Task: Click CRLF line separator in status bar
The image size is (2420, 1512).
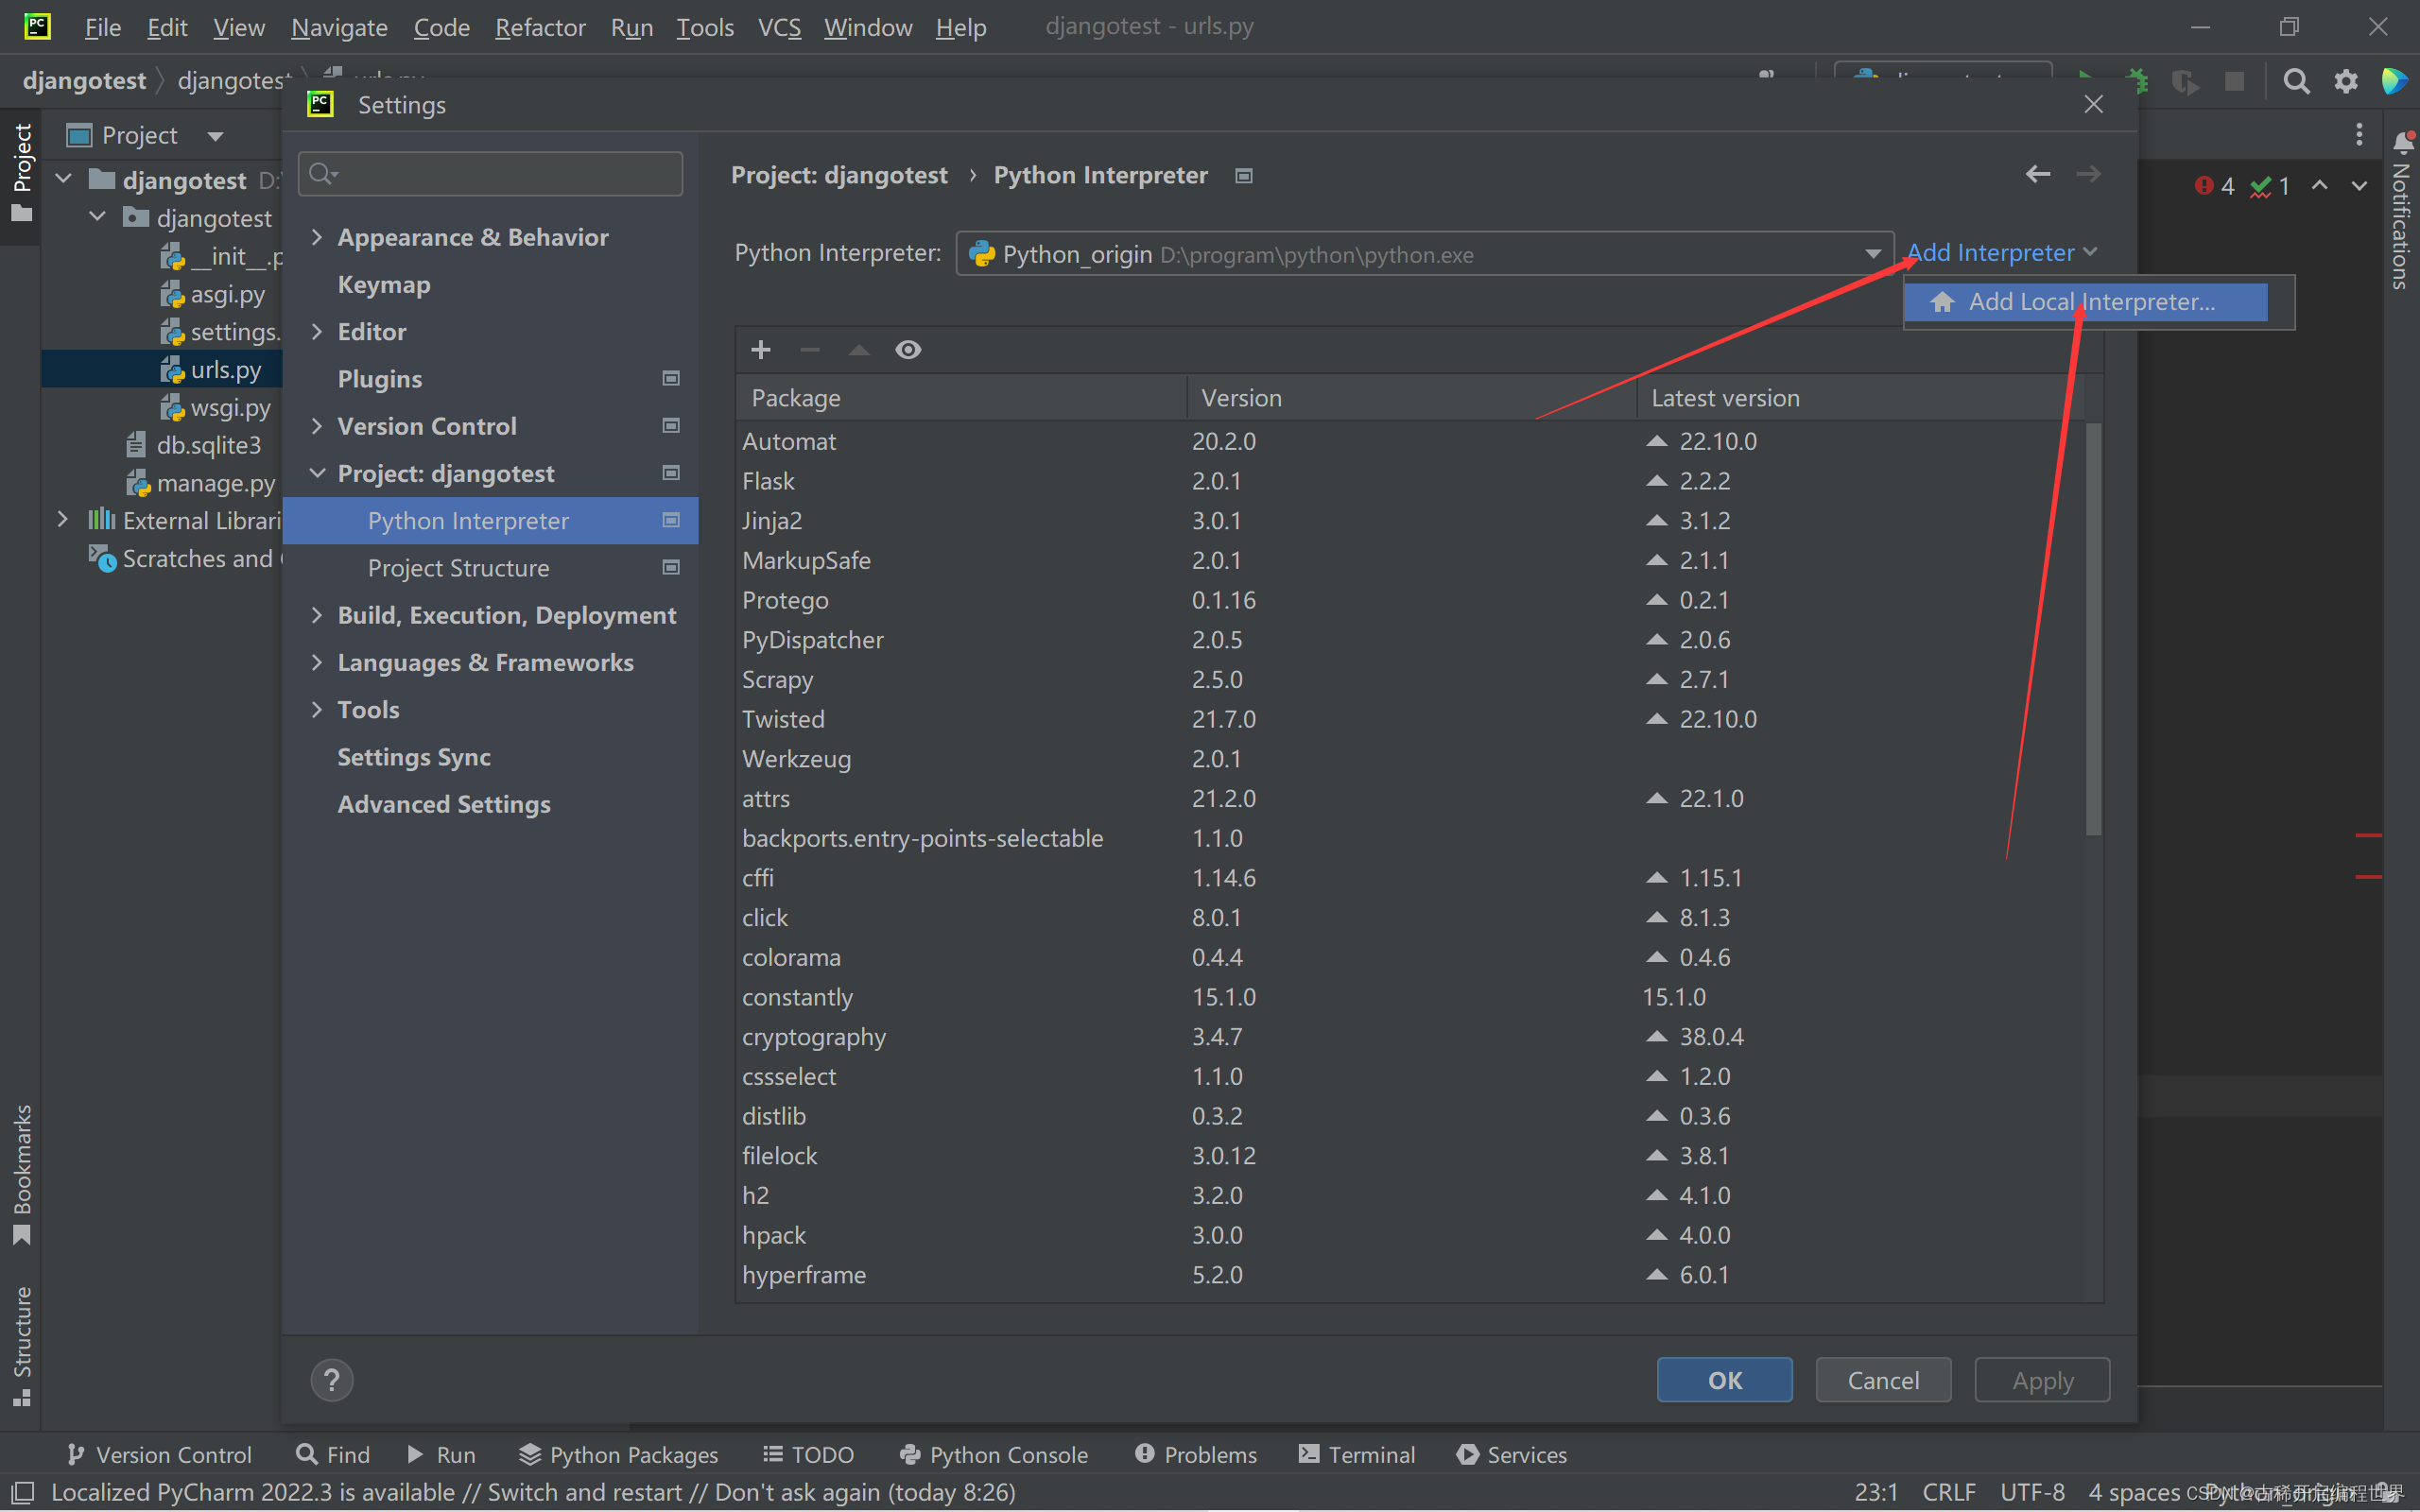Action: click(1948, 1492)
